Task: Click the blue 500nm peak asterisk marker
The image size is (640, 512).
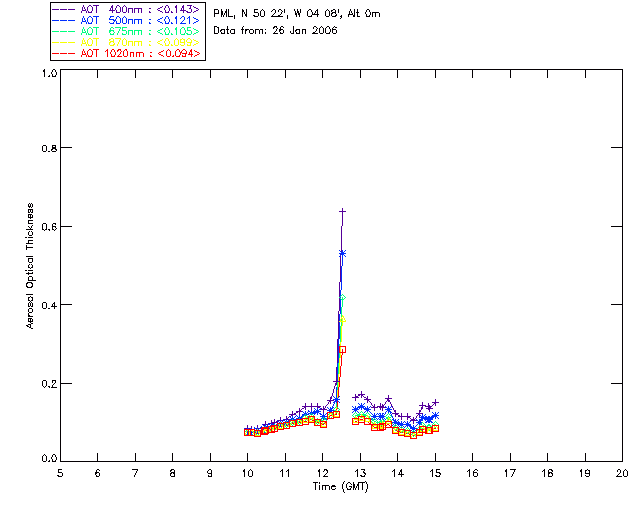Action: (x=342, y=254)
